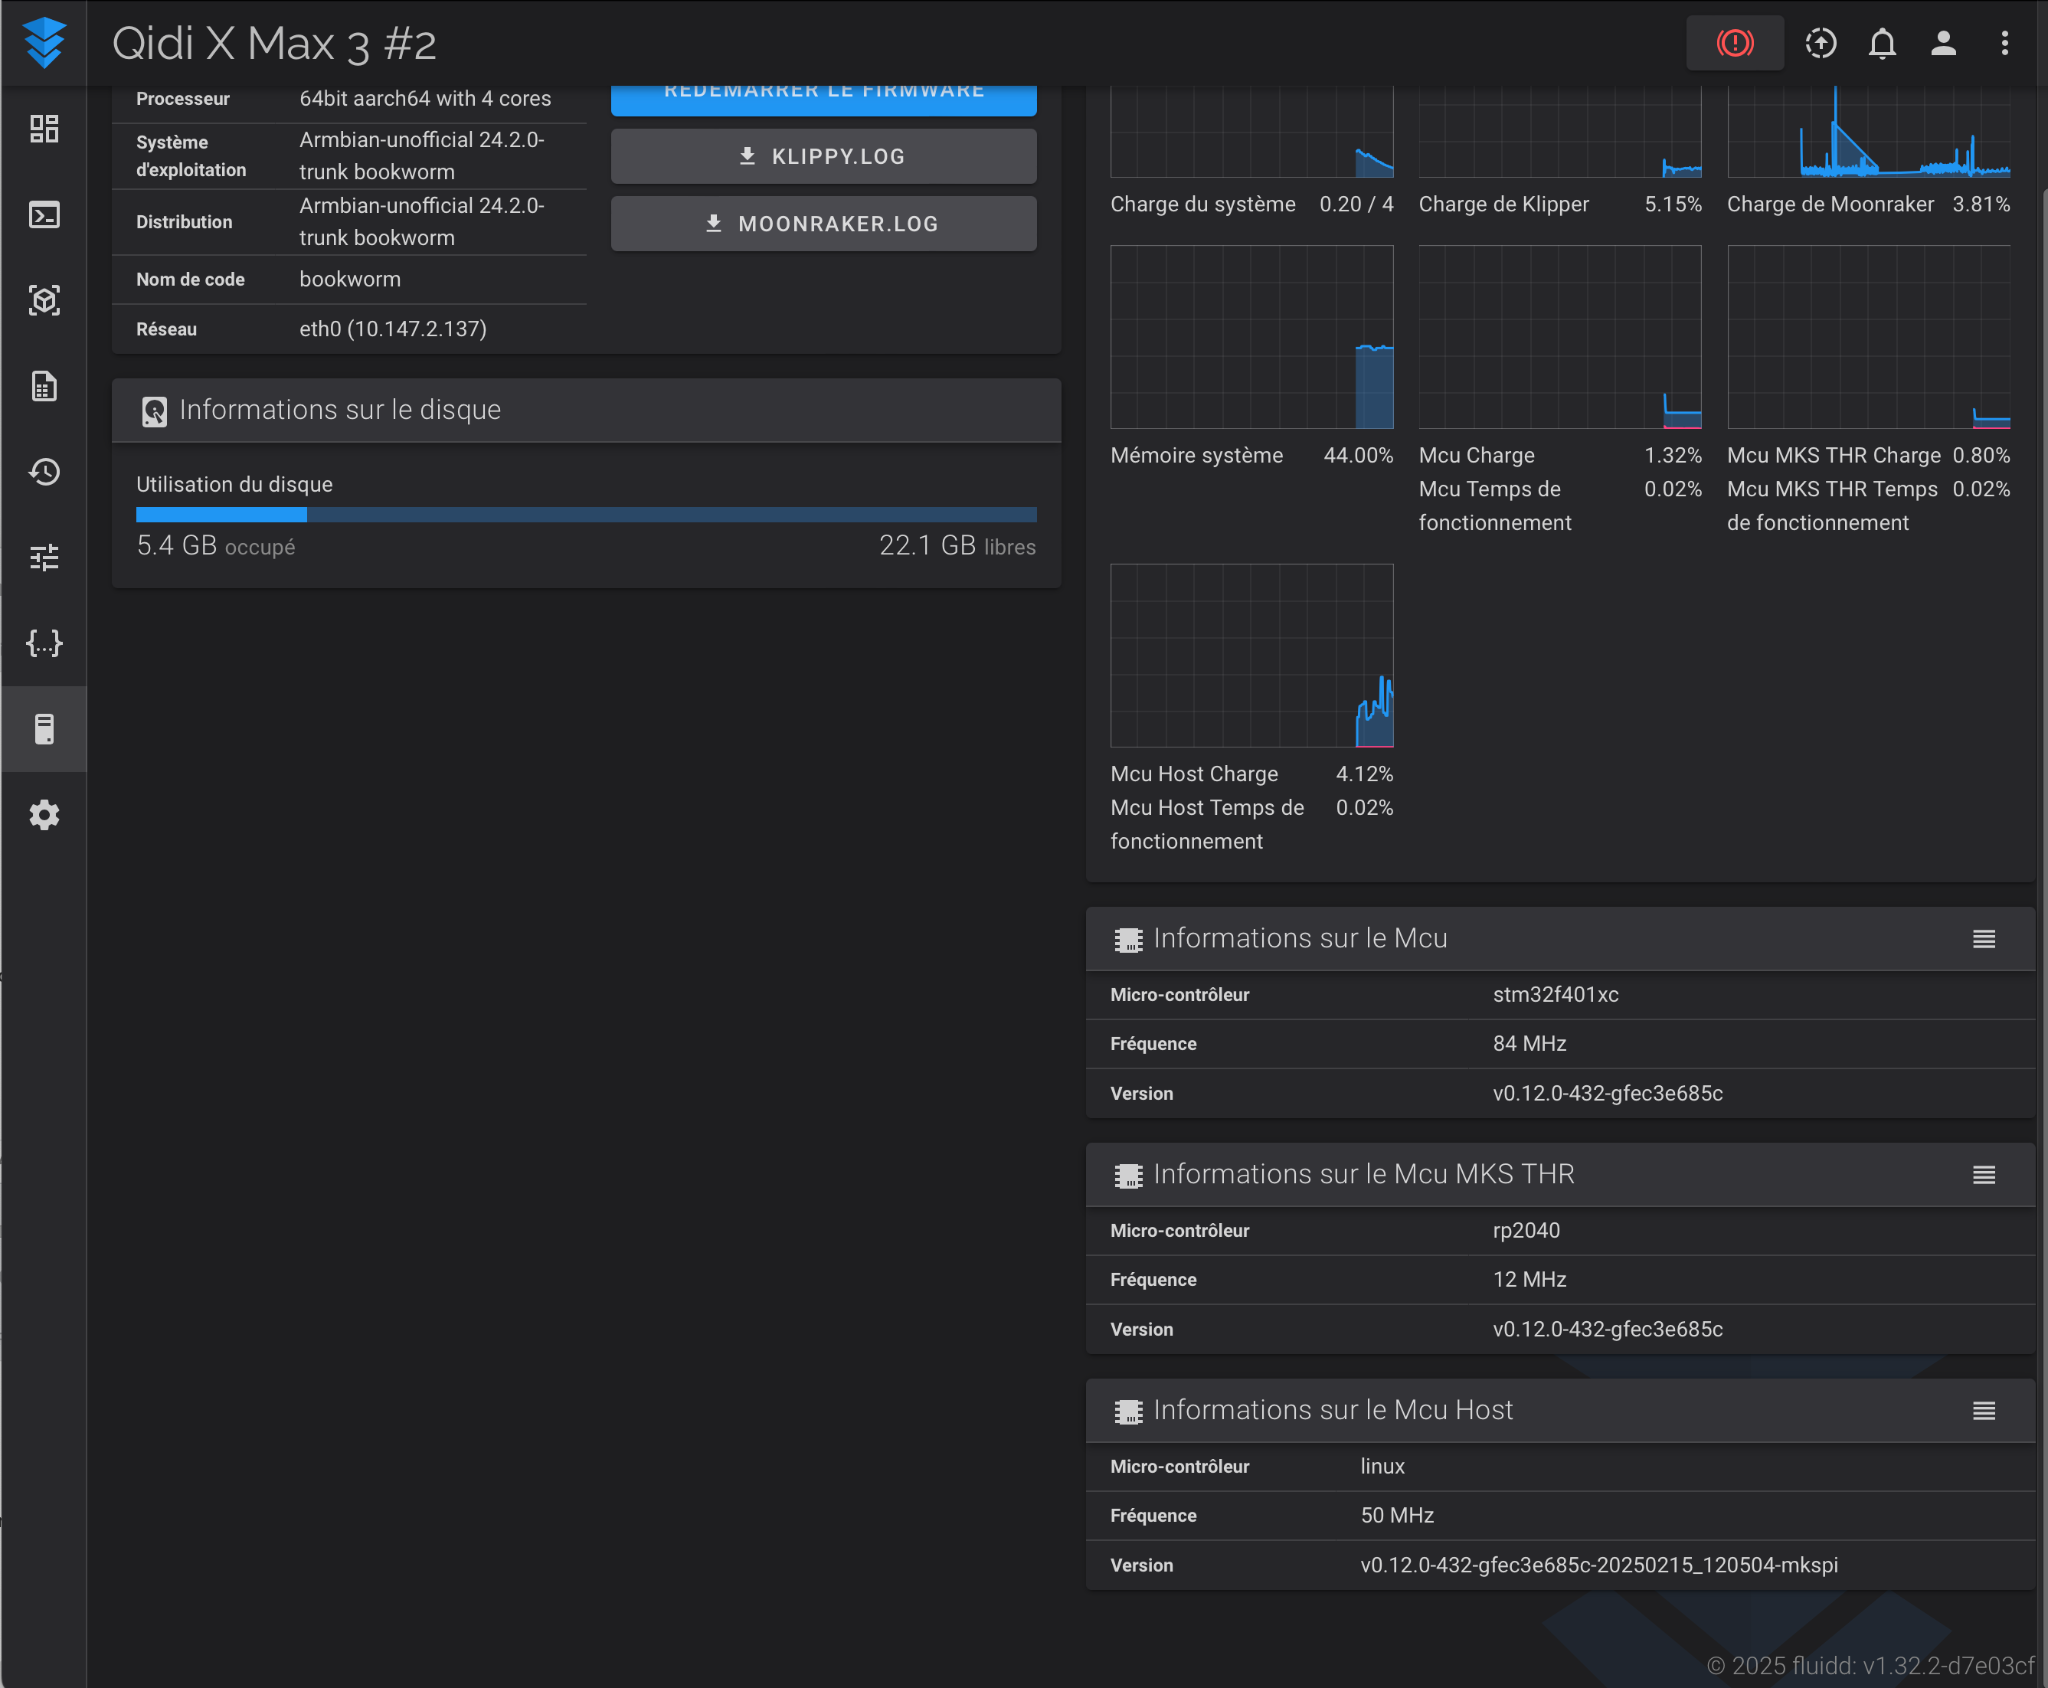Screen dimensions: 2048x1688
Task: Download the KLIPPY.LOG file
Action: click(823, 157)
